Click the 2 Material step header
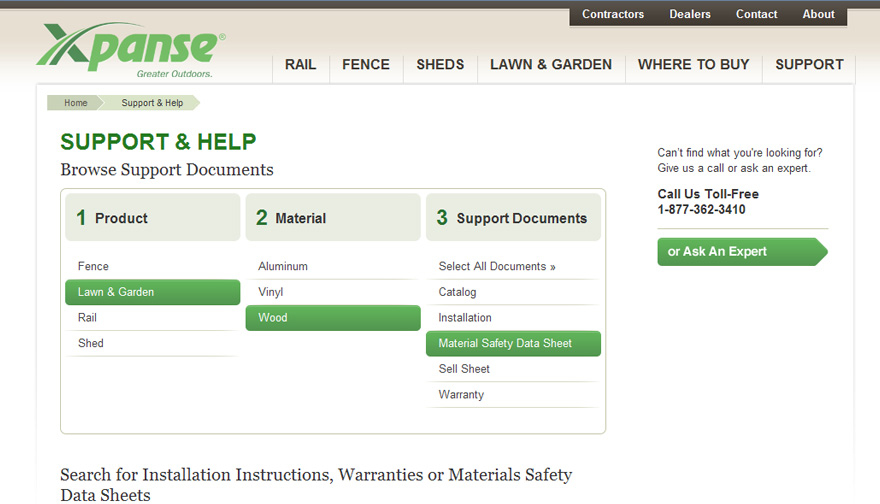This screenshot has height=504, width=880. tap(333, 218)
